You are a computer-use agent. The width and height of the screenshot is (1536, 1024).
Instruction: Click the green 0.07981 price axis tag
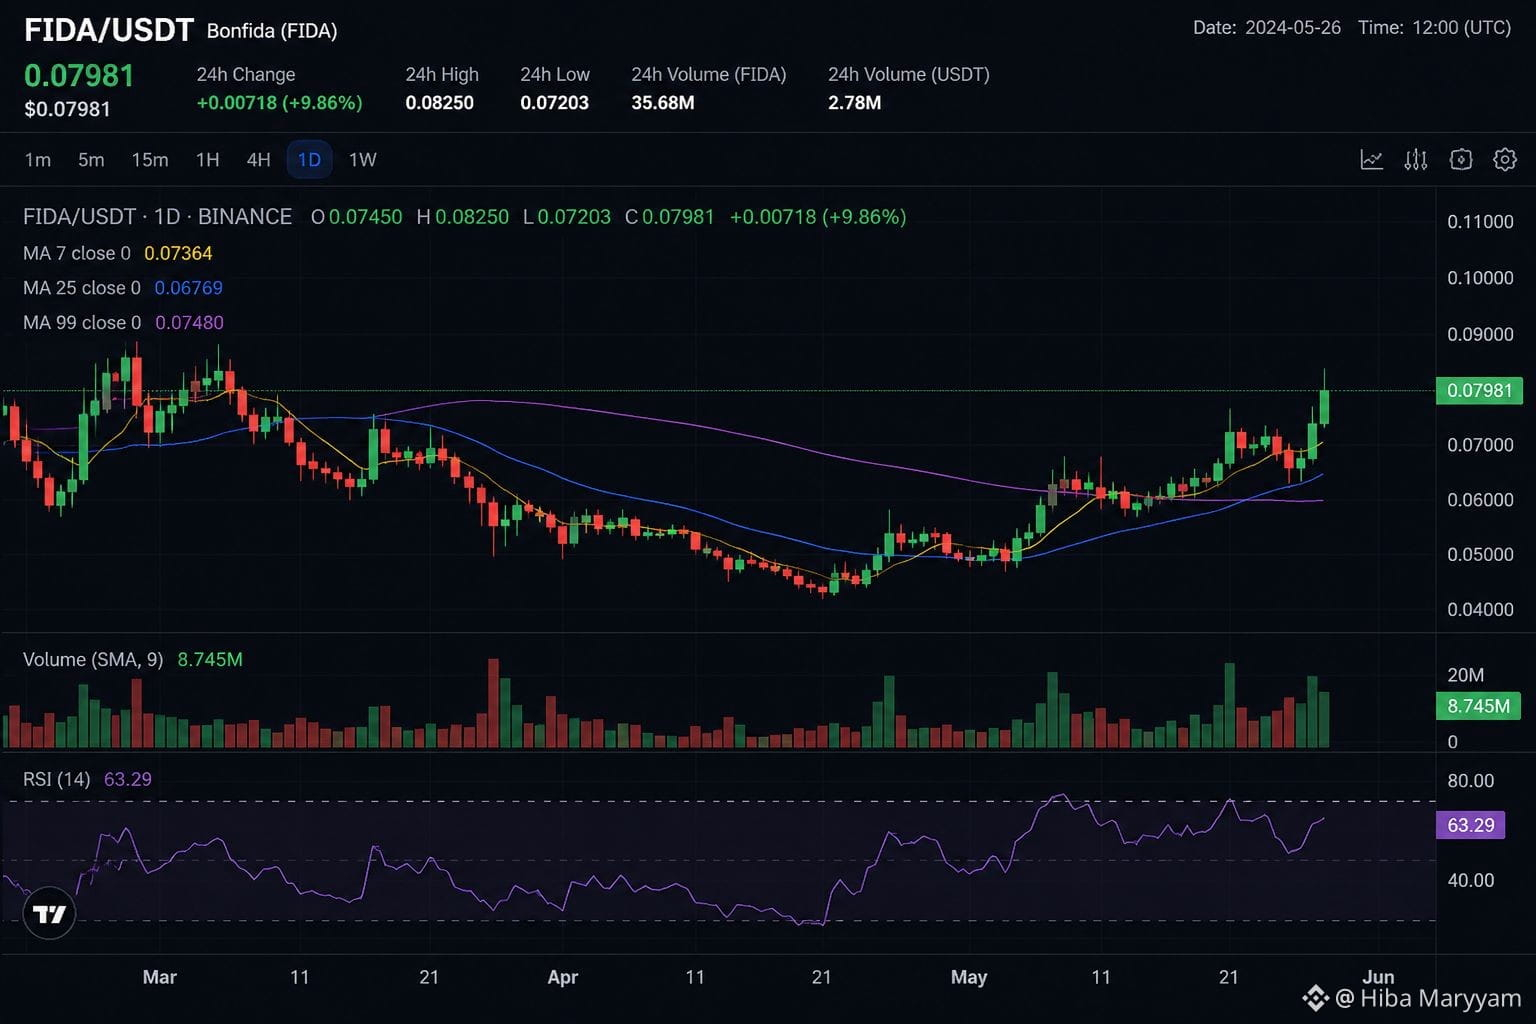pyautogui.click(x=1479, y=390)
